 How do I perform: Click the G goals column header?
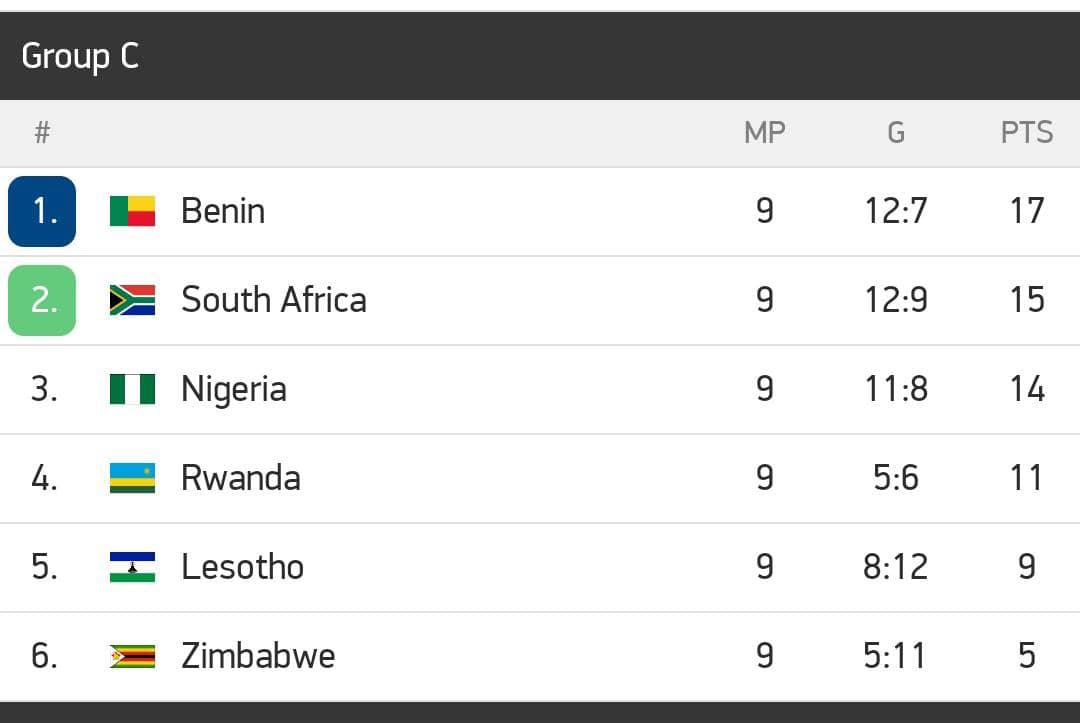[896, 133]
